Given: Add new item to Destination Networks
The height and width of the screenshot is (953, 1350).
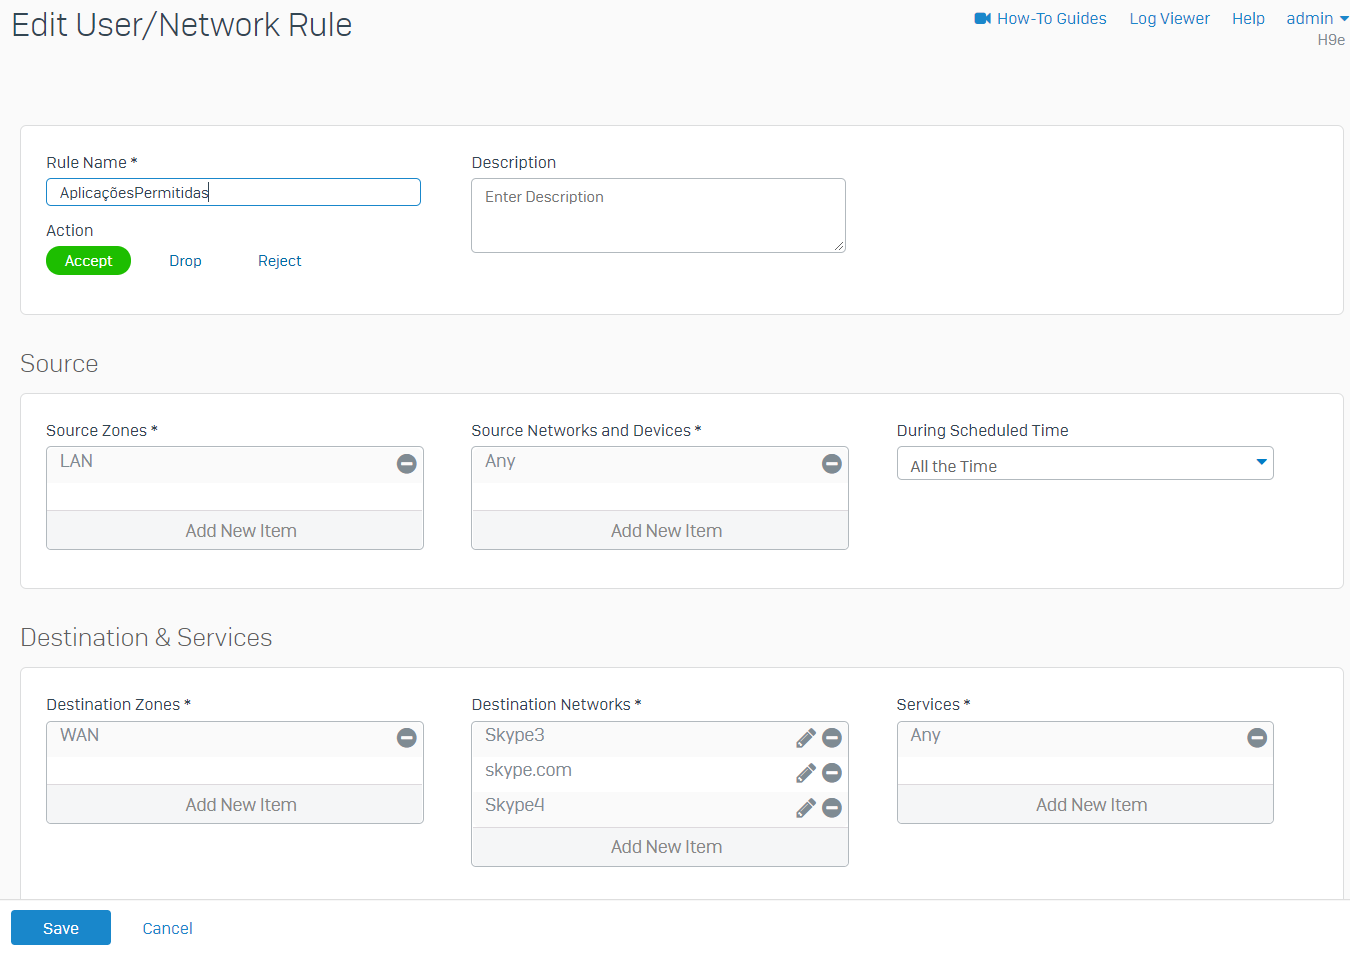Looking at the screenshot, I should coord(660,846).
